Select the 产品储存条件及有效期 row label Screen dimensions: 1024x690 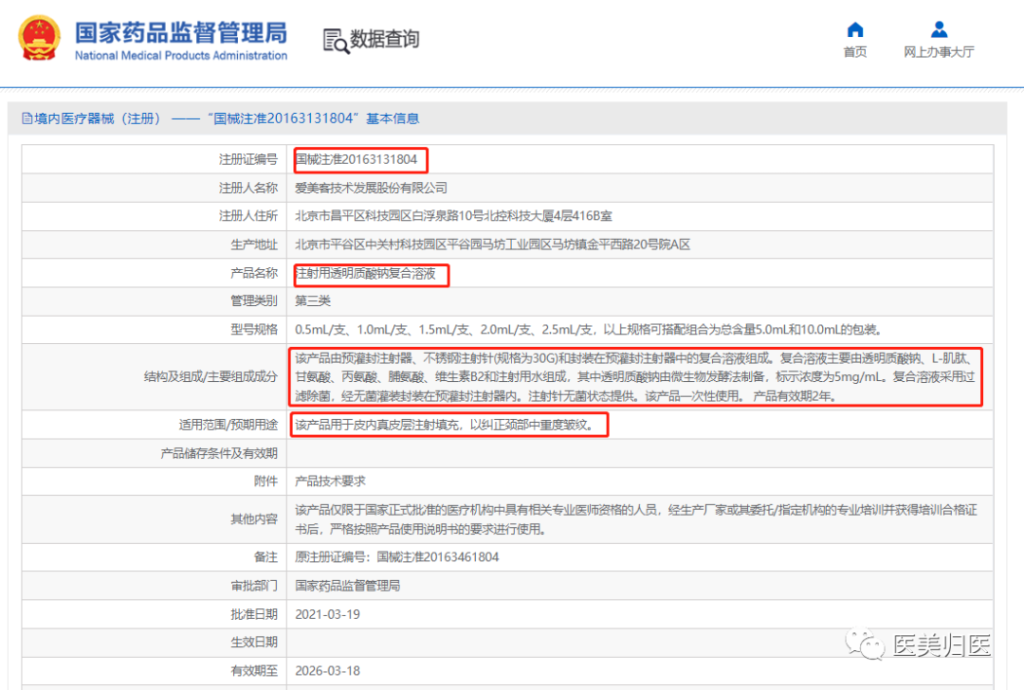[219, 453]
